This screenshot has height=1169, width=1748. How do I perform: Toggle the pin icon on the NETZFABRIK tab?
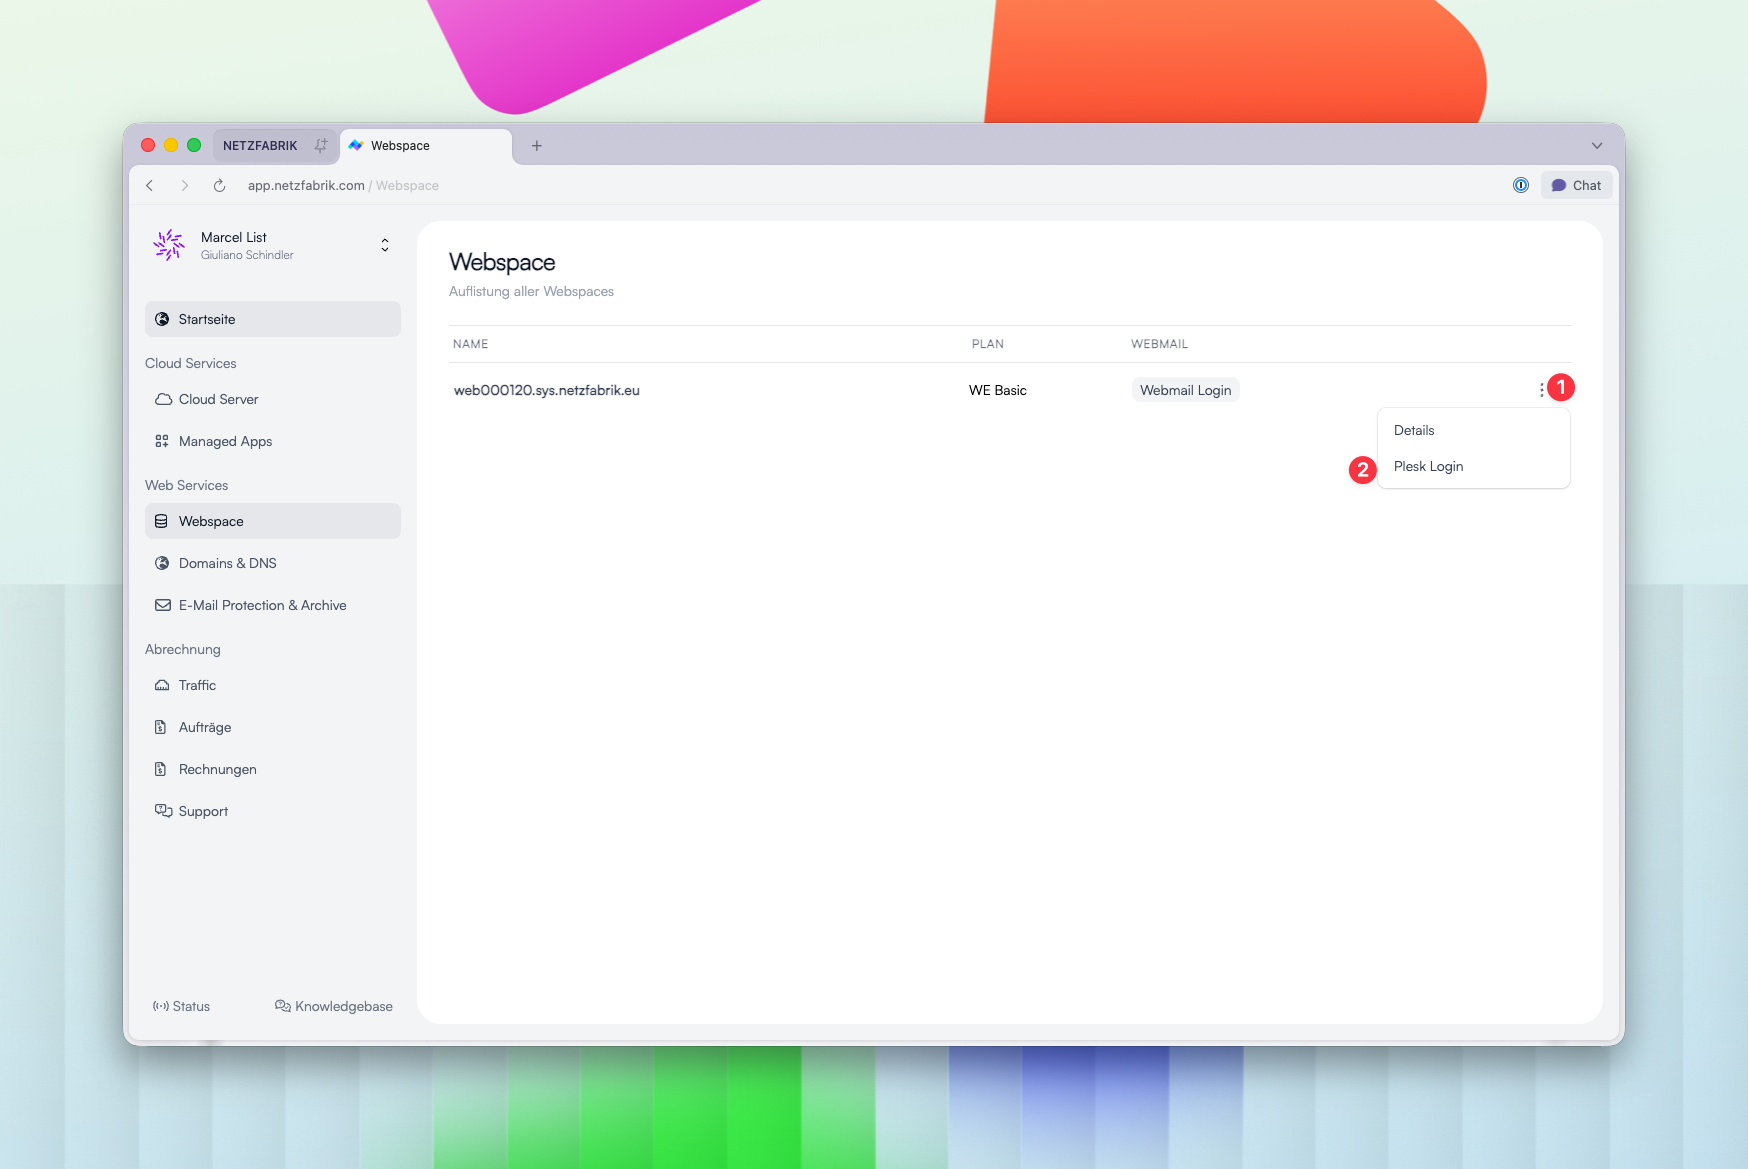coord(320,145)
